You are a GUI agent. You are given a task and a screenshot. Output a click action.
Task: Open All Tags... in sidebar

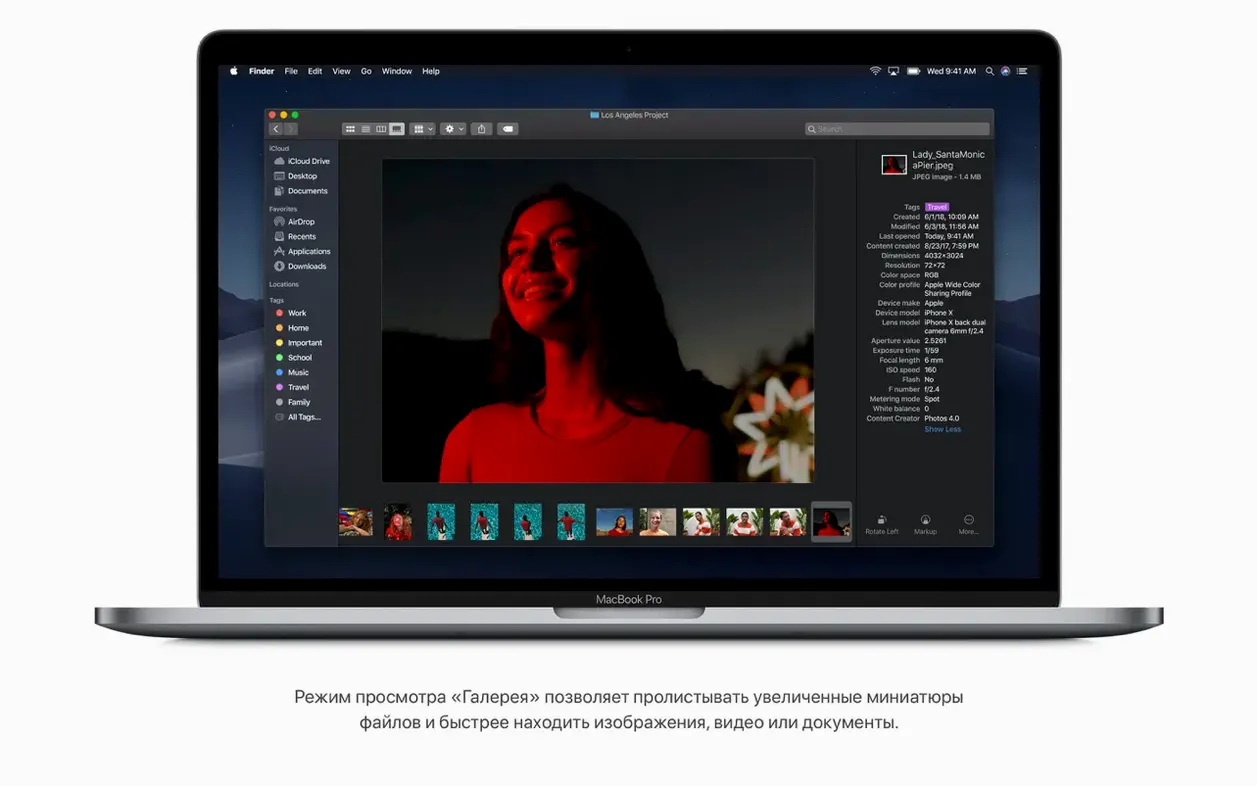[x=298, y=417]
